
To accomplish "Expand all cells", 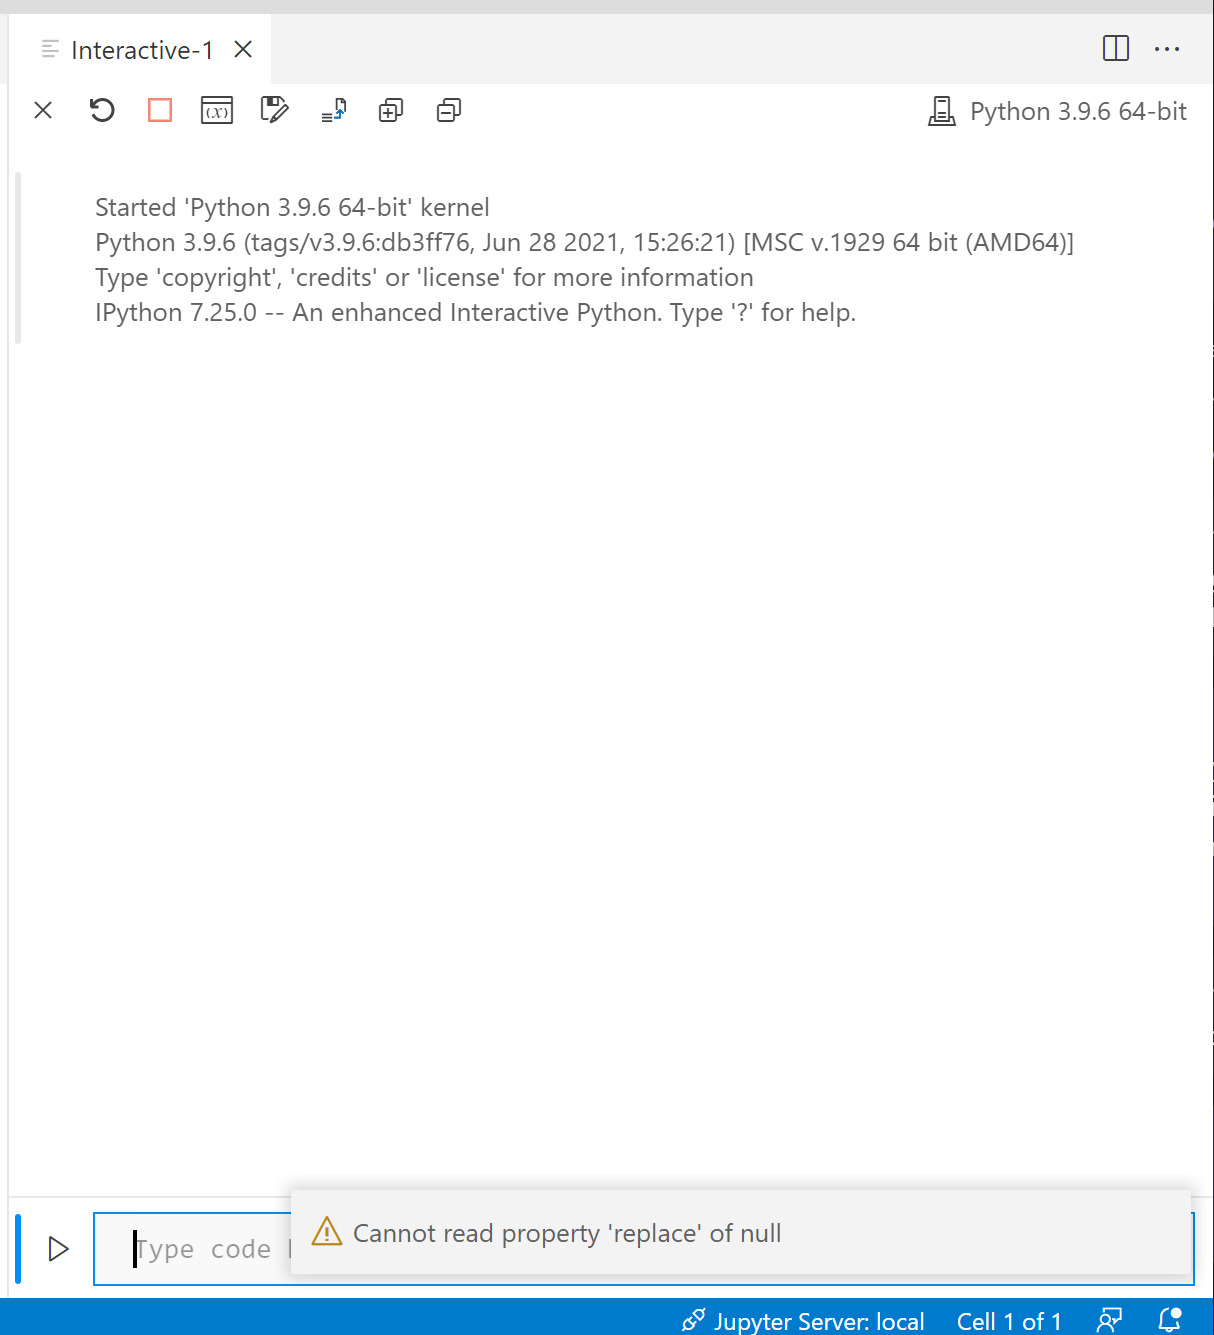I will pyautogui.click(x=390, y=110).
